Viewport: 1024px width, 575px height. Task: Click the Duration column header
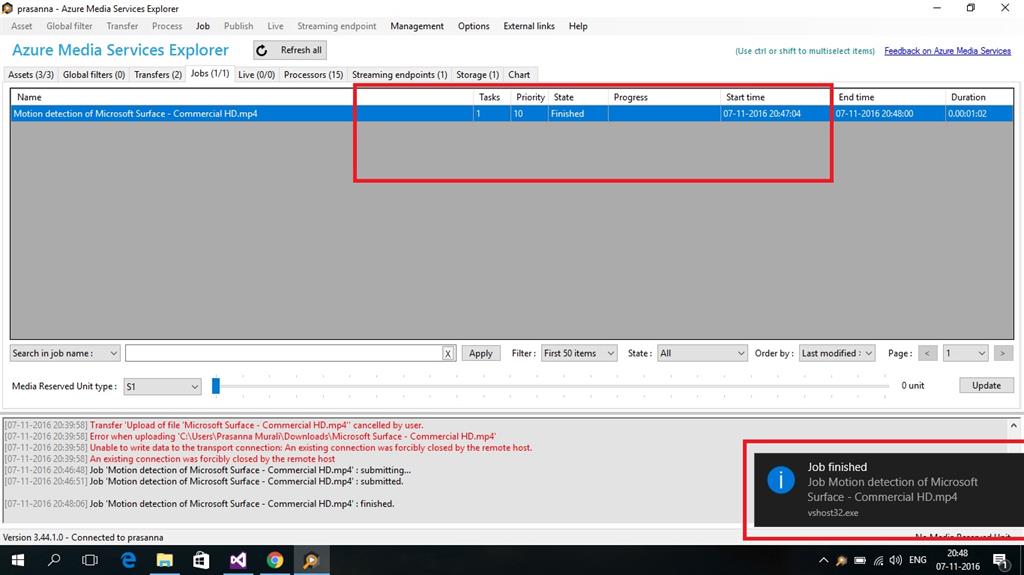tap(979, 97)
